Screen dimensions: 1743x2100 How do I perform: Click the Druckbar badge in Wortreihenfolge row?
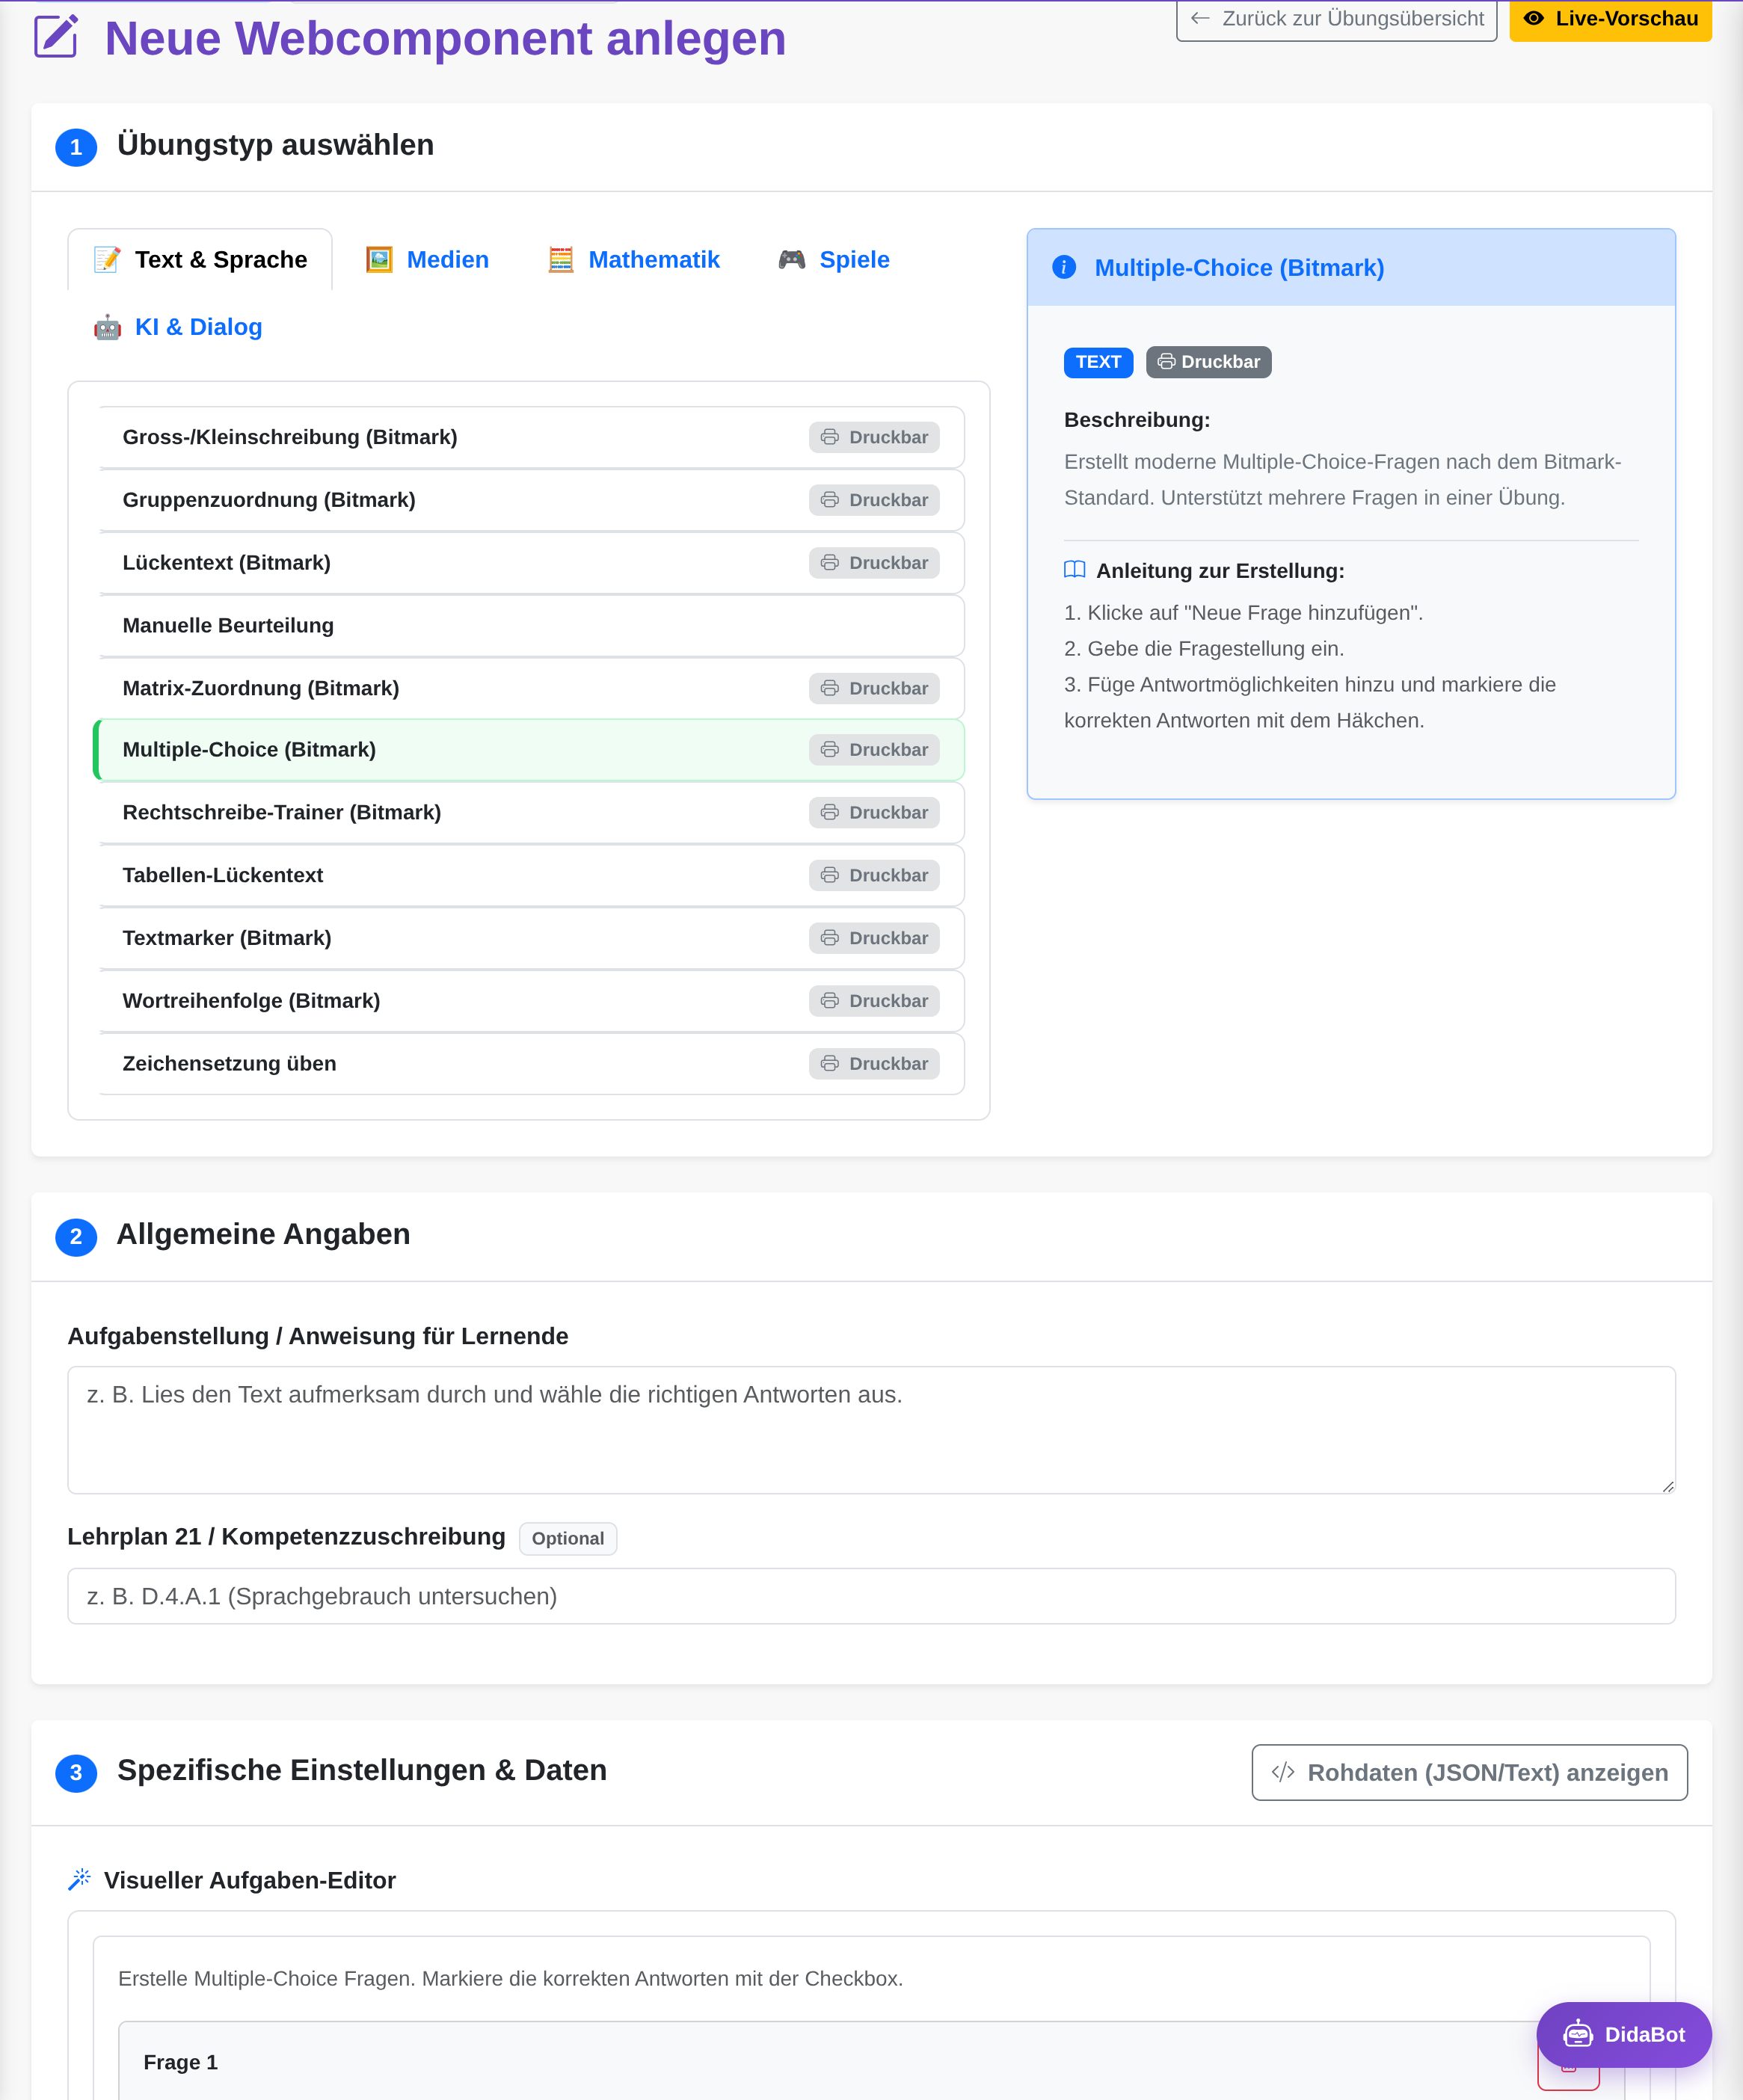click(874, 1001)
